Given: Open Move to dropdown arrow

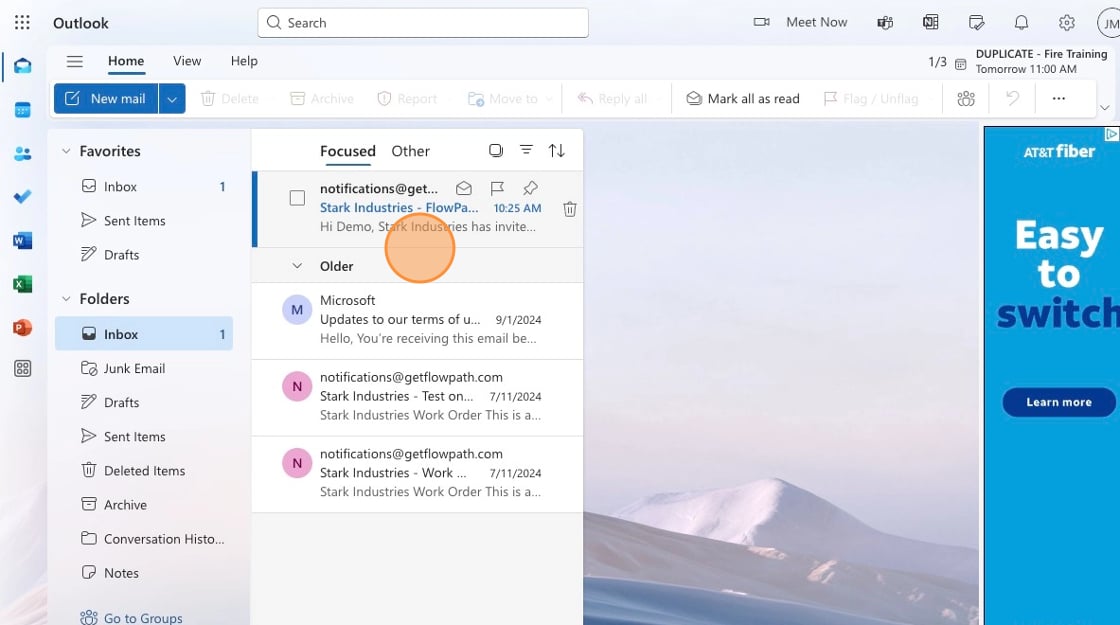Looking at the screenshot, I should (x=549, y=99).
